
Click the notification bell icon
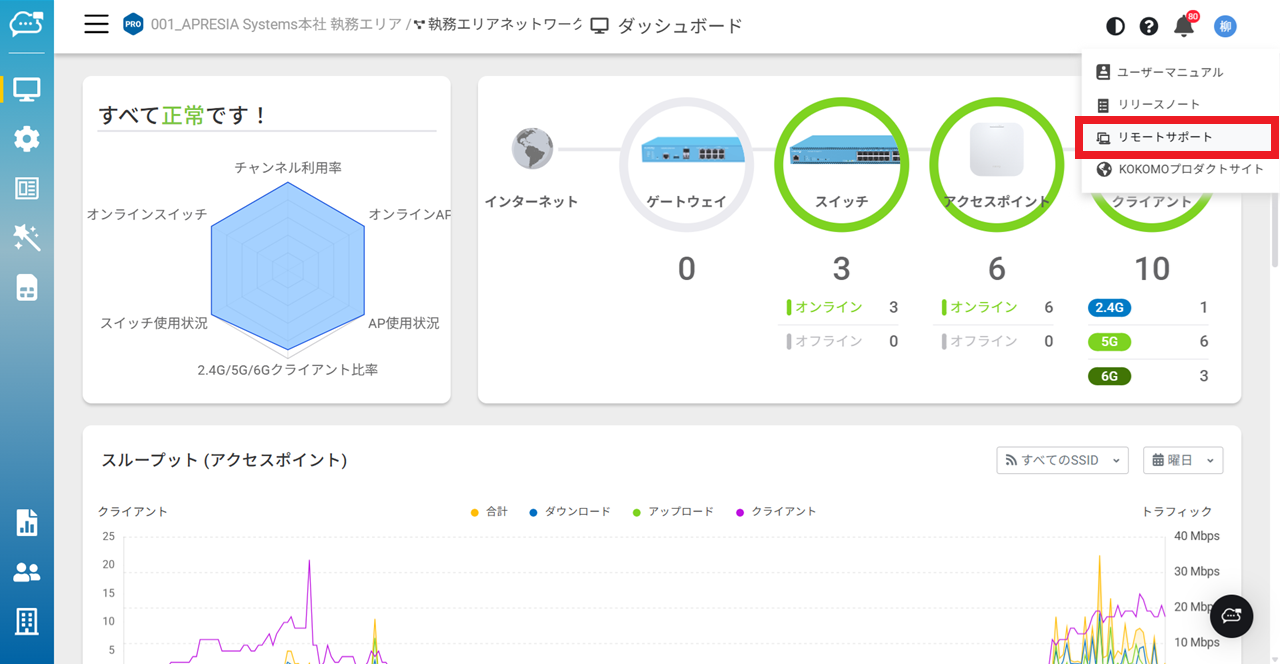point(1184,27)
